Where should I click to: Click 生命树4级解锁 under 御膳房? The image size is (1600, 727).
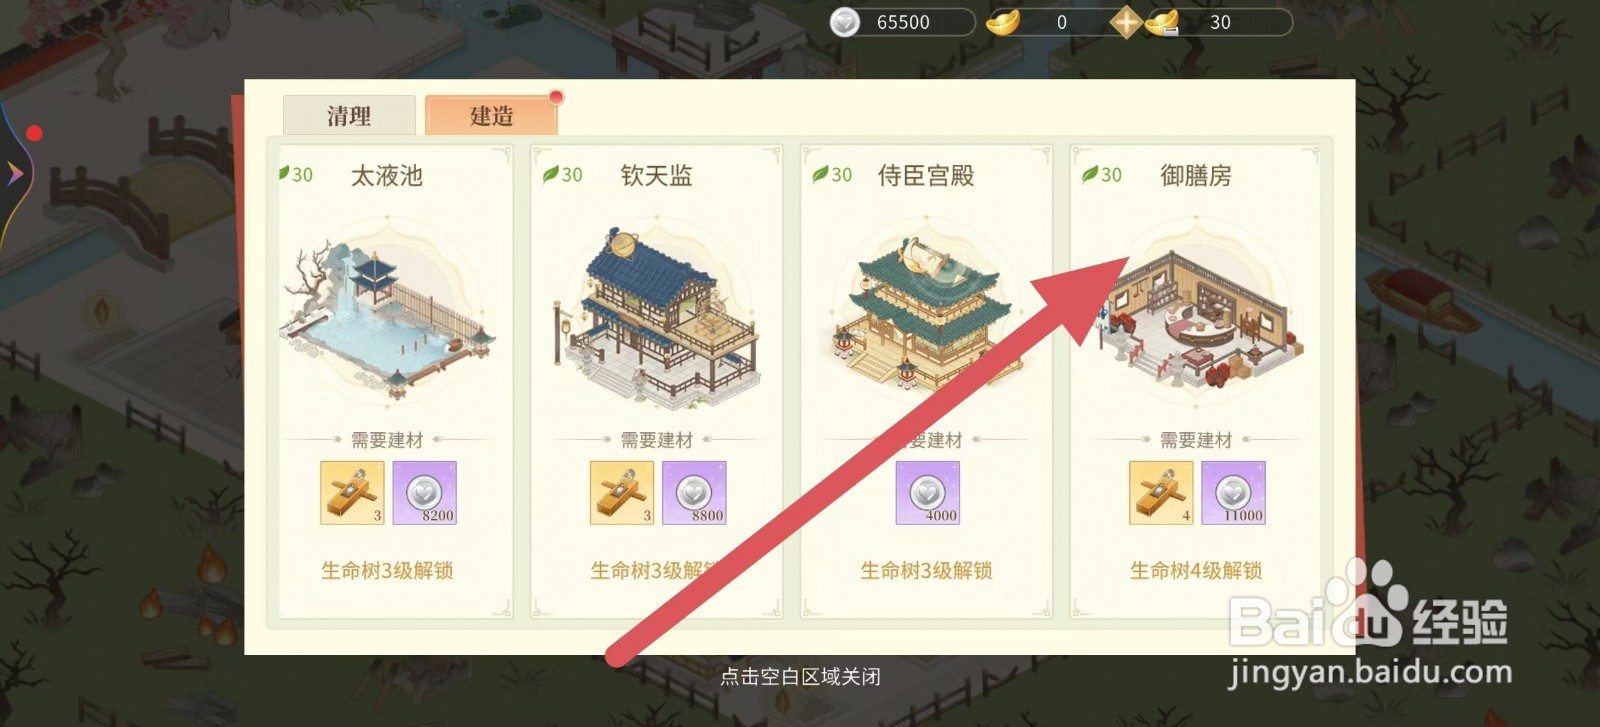point(1196,570)
